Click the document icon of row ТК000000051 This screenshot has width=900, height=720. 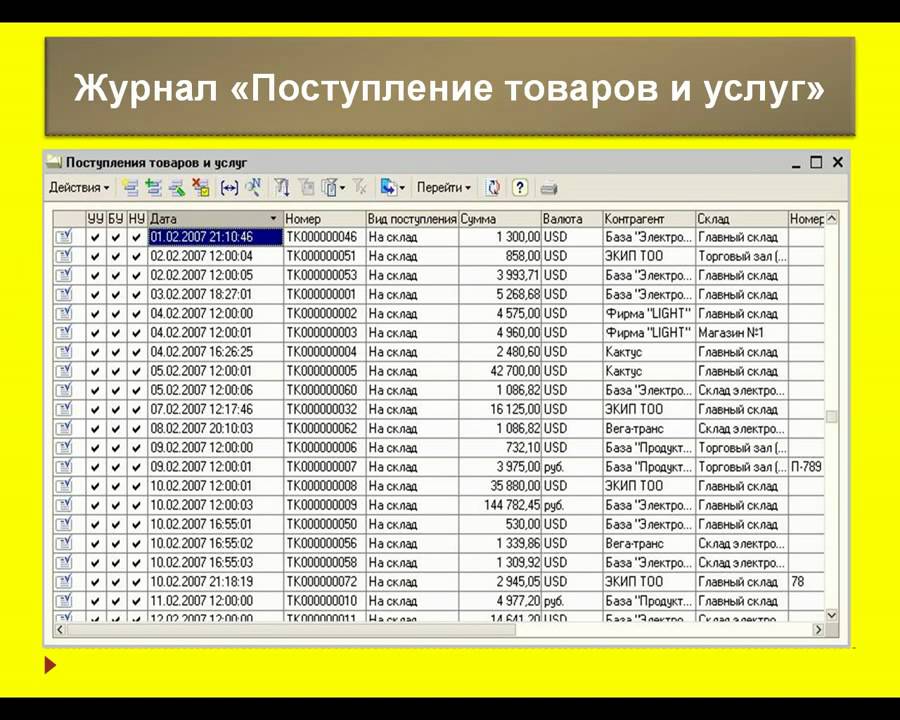tap(64, 256)
